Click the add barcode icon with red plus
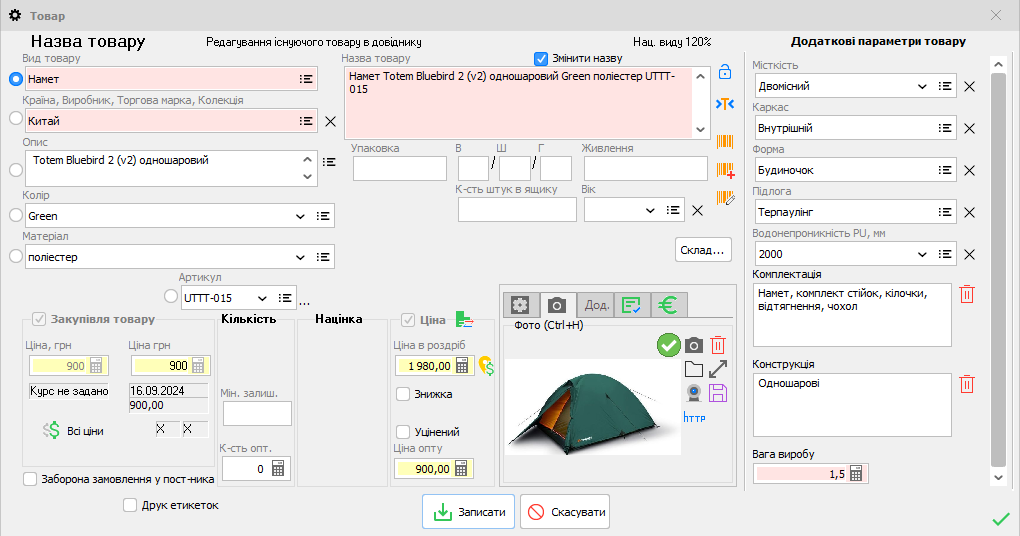The width and height of the screenshot is (1020, 536). [x=726, y=170]
